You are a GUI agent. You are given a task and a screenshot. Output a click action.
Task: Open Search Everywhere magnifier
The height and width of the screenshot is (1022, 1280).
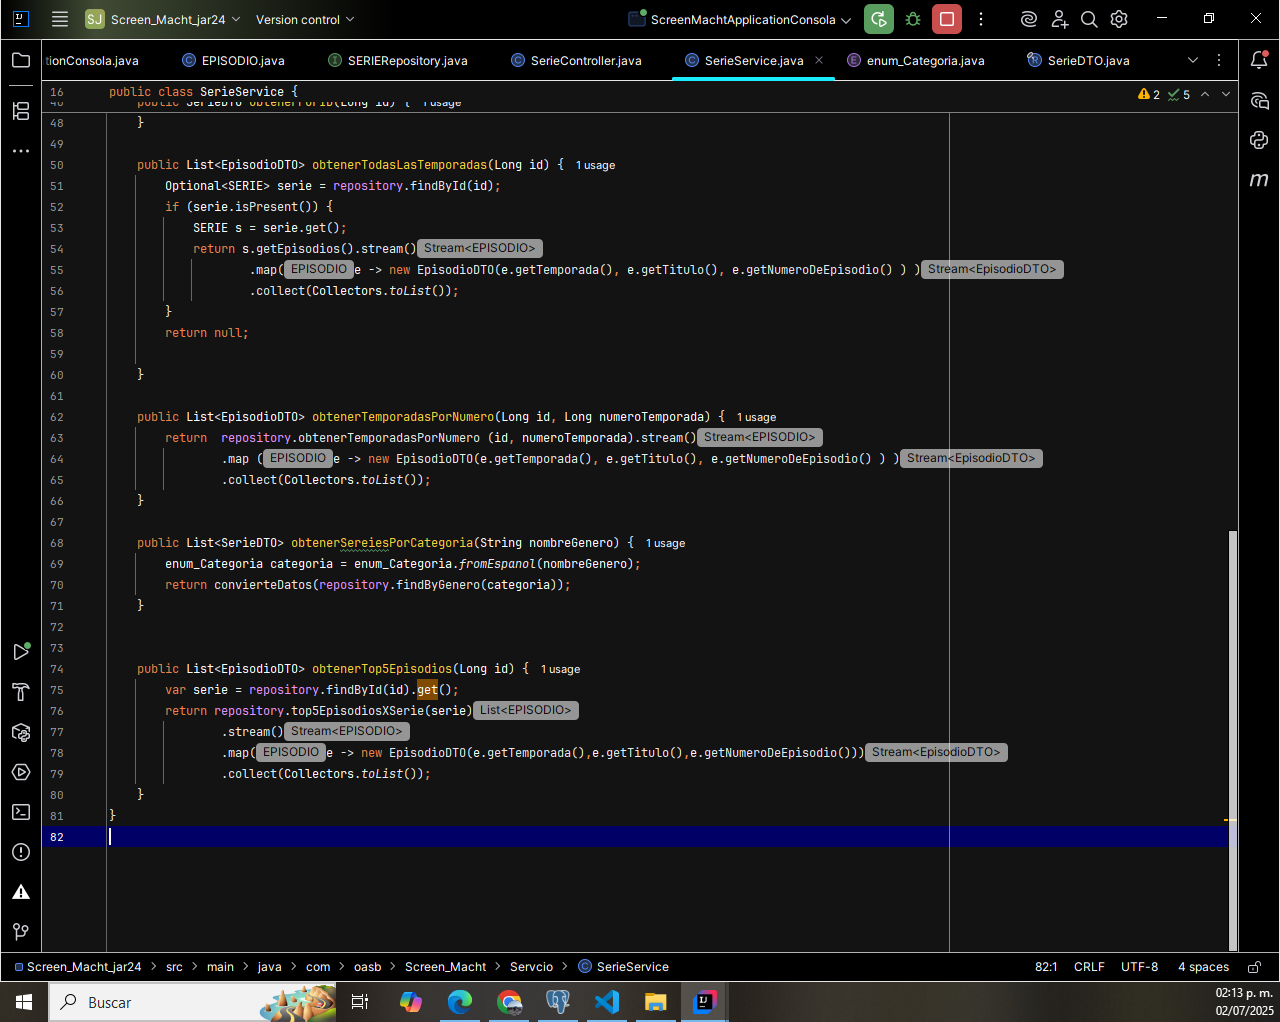[x=1090, y=19]
